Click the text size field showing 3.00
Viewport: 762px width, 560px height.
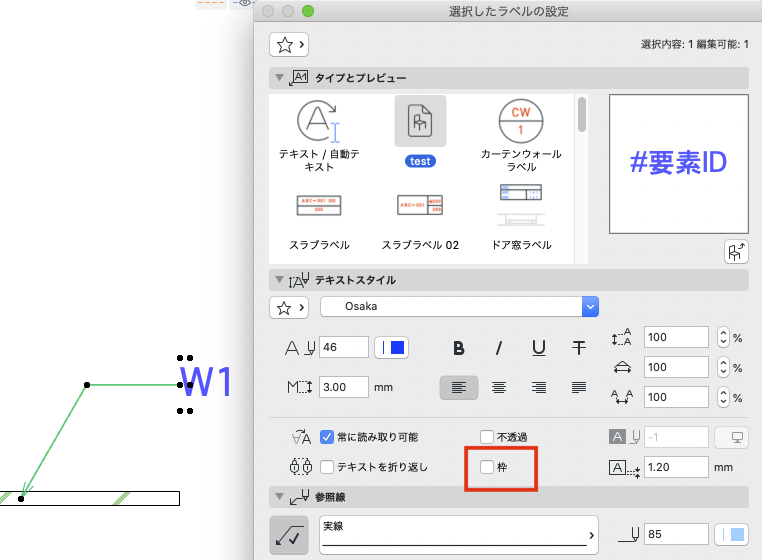click(344, 387)
